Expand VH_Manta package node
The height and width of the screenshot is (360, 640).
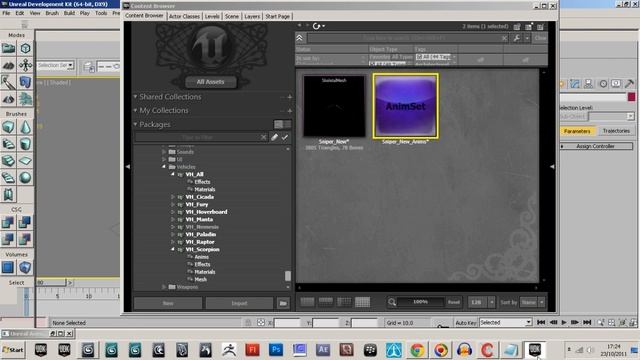coord(173,219)
